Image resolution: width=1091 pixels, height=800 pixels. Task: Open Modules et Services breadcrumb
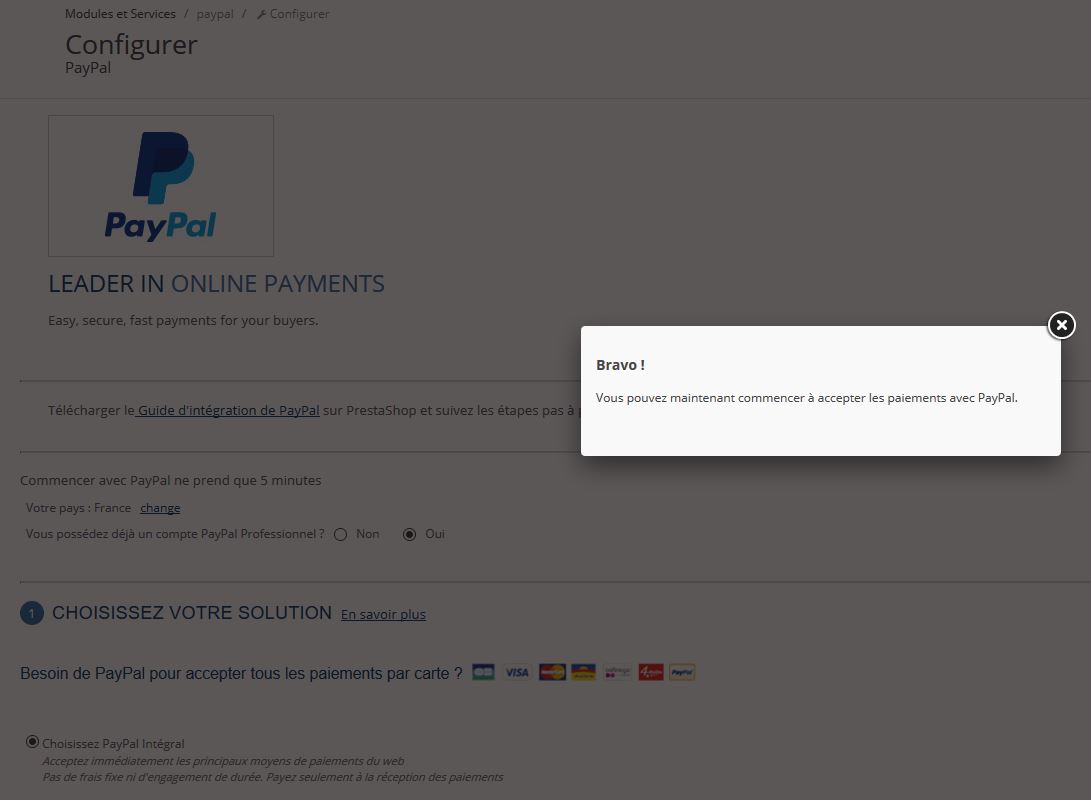pyautogui.click(x=120, y=14)
